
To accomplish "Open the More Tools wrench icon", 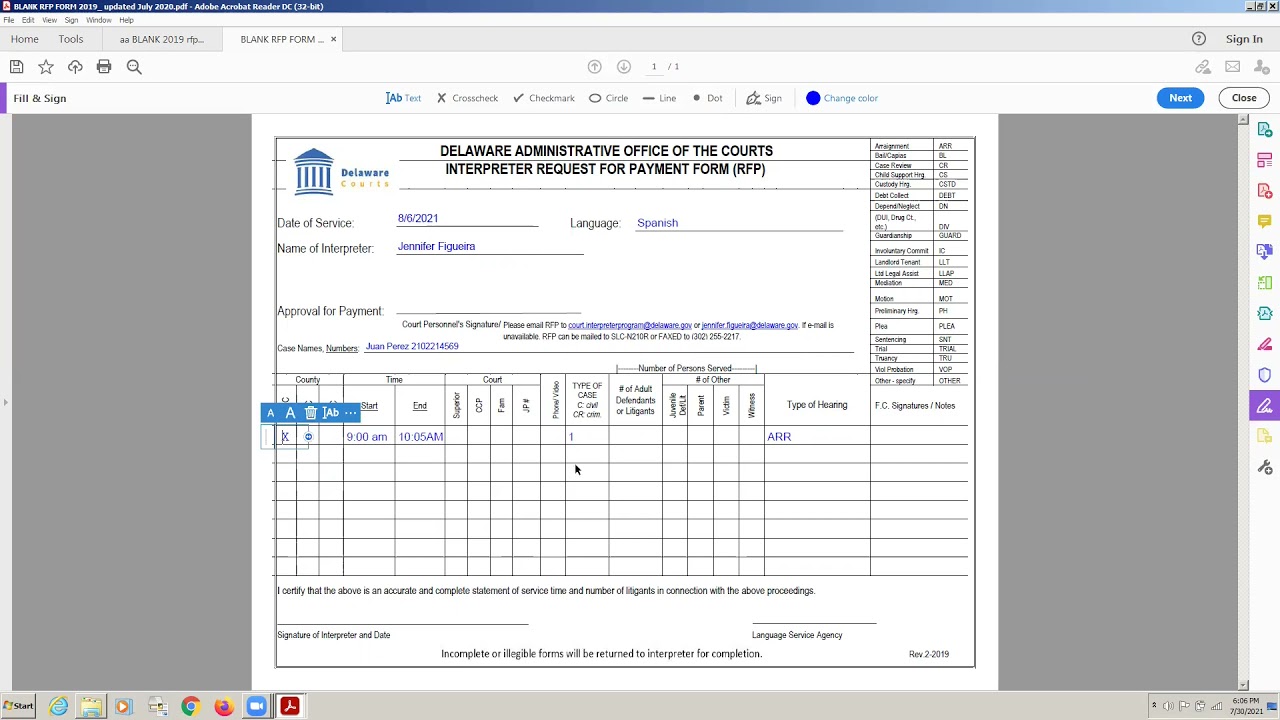I will coord(1265,468).
